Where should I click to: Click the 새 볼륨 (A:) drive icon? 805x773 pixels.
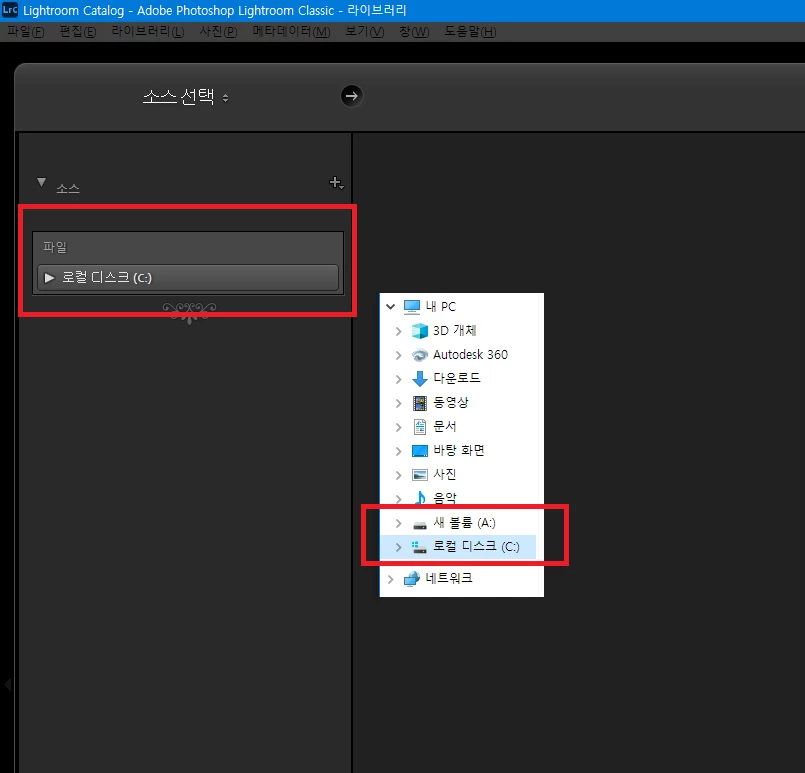pos(419,525)
